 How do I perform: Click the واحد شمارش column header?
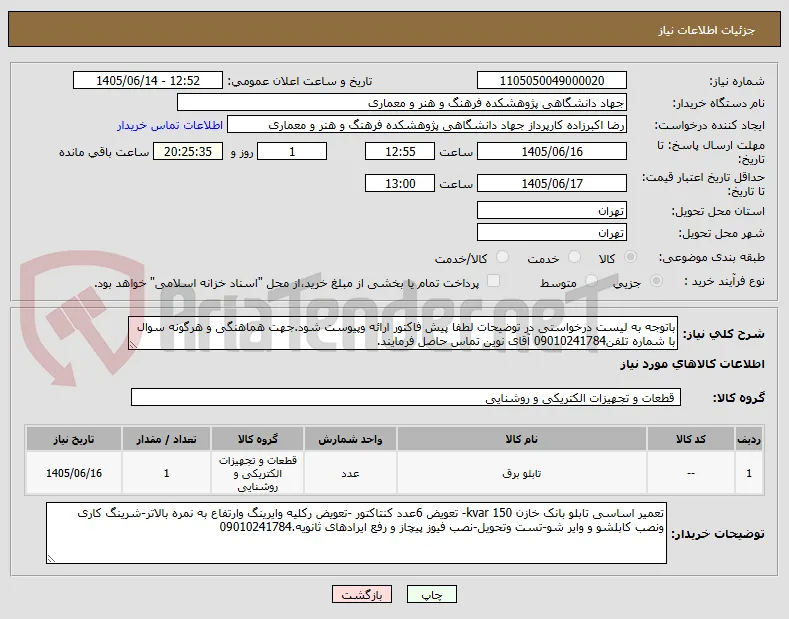click(x=350, y=439)
